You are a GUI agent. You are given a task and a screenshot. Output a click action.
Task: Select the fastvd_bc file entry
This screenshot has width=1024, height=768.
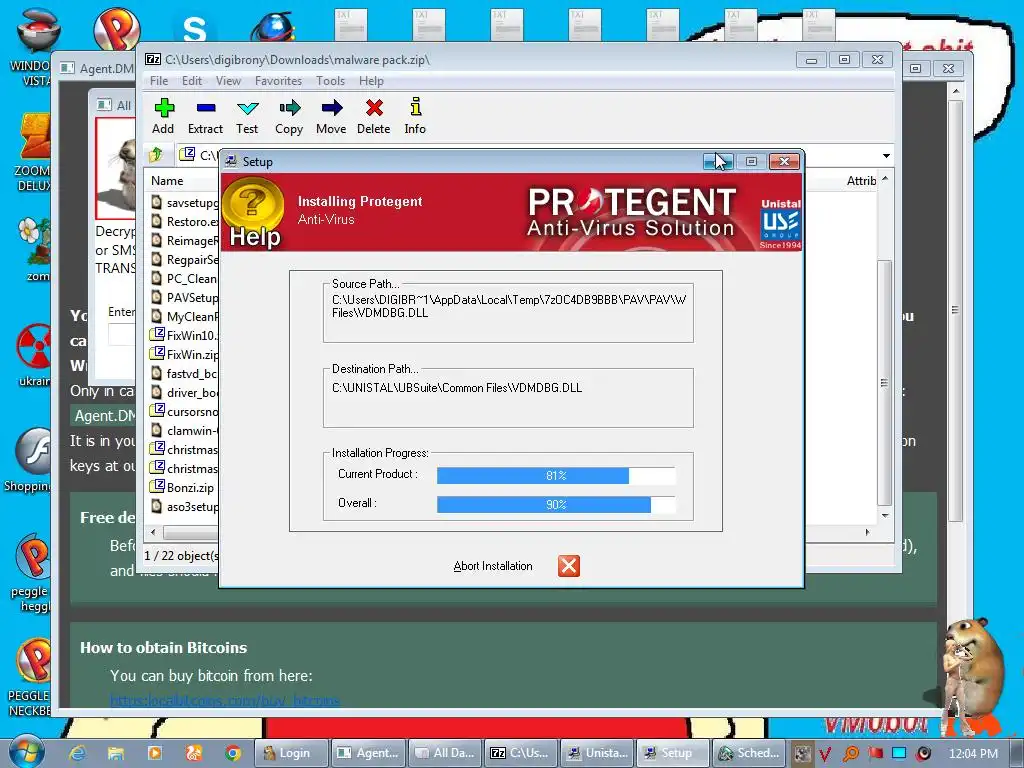coord(185,374)
